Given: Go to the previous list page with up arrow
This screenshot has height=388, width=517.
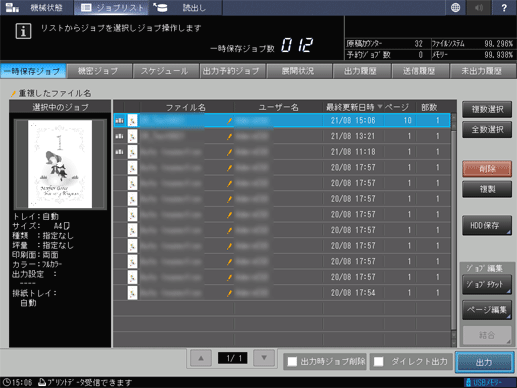Looking at the screenshot, I should pos(201,358).
